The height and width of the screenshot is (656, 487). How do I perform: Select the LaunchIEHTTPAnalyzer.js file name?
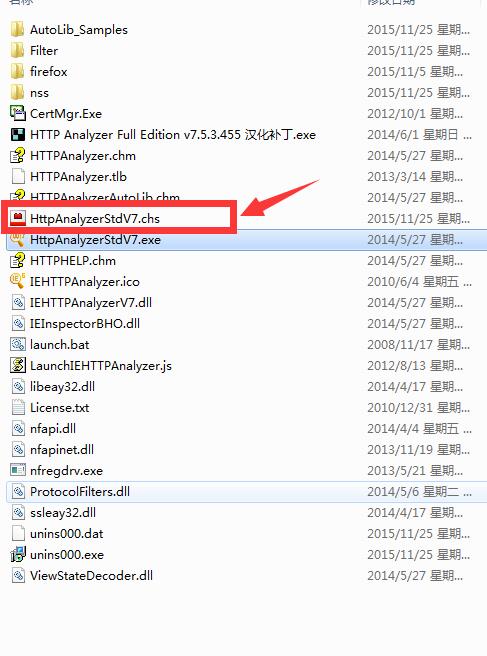(x=101, y=366)
